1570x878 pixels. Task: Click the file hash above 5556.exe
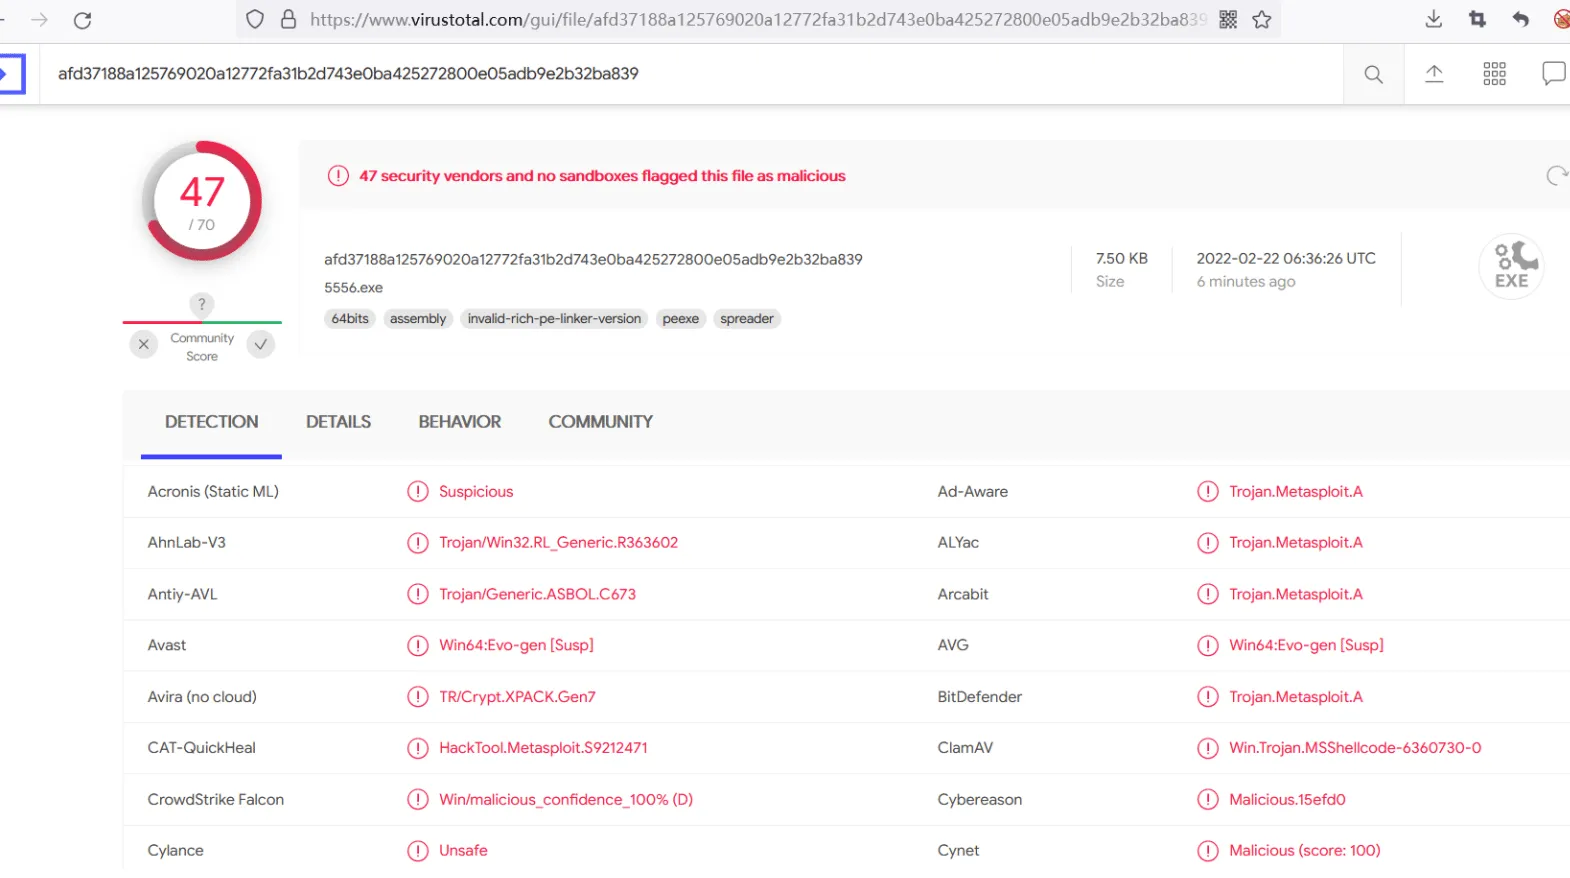click(593, 260)
